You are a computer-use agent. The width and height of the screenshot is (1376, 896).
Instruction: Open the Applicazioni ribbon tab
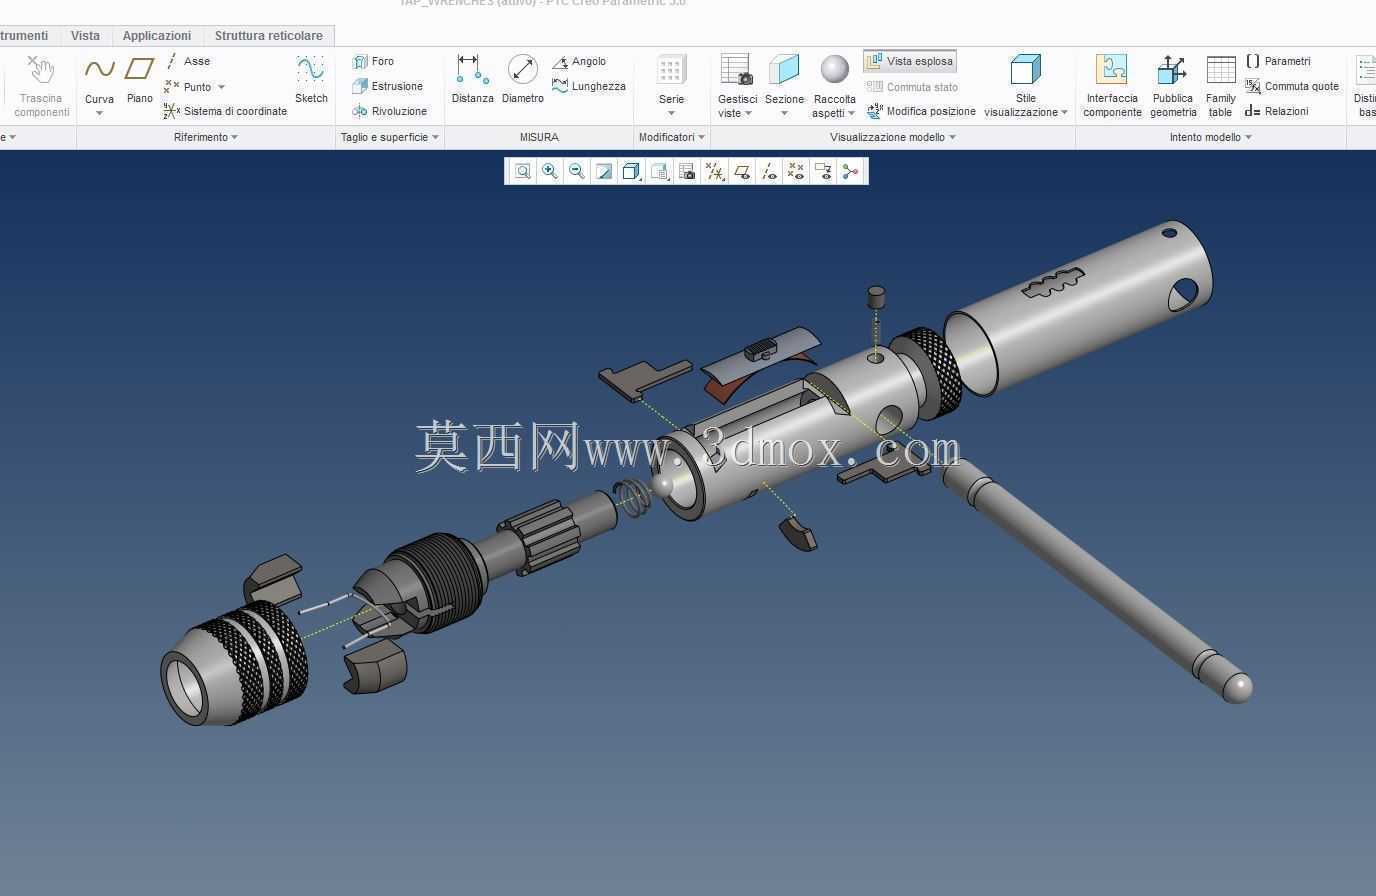click(x=157, y=35)
